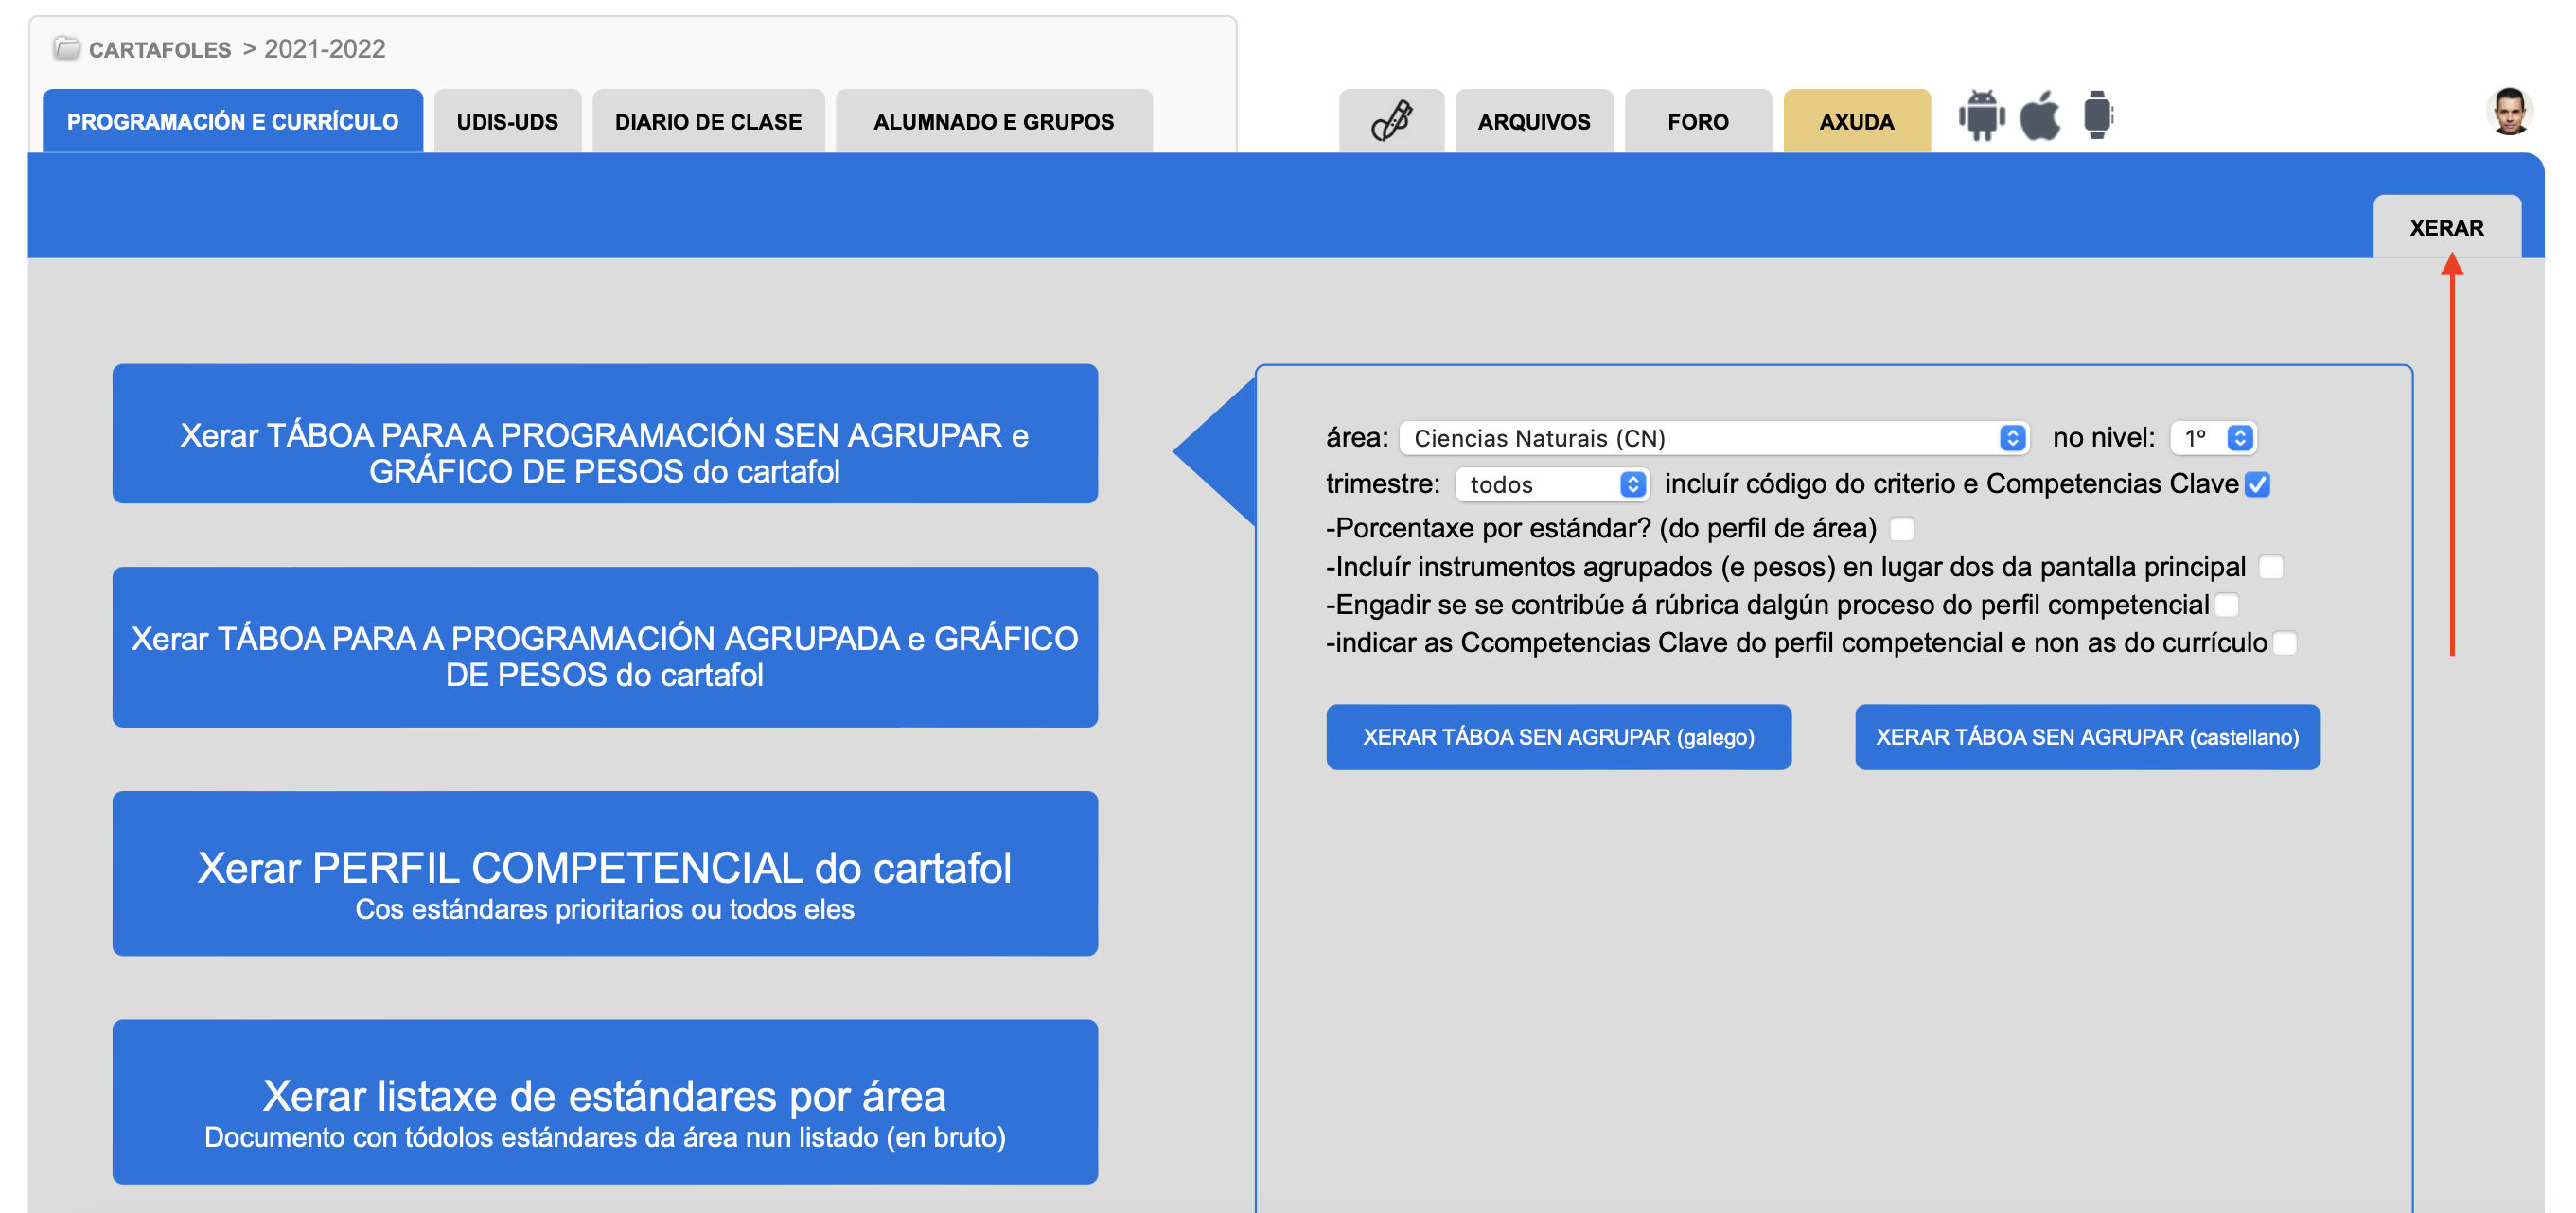
Task: Select Xerar PERFIL COMPETENCIAL do cartafol
Action: tap(604, 873)
